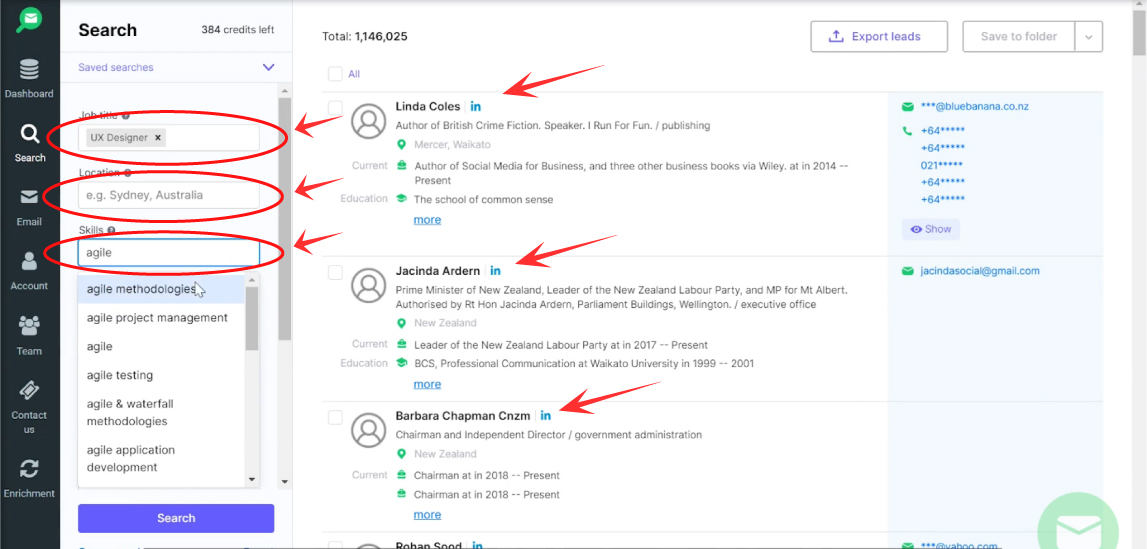The width and height of the screenshot is (1147, 549).
Task: Click the green app logo icon
Action: 29,20
